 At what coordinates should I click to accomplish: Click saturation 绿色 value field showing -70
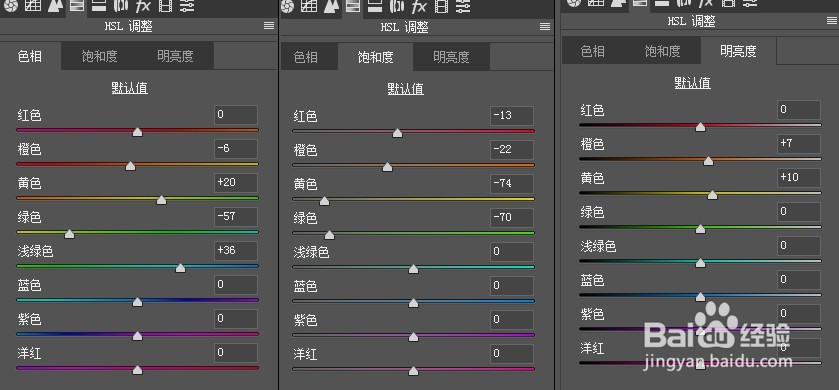coord(512,218)
